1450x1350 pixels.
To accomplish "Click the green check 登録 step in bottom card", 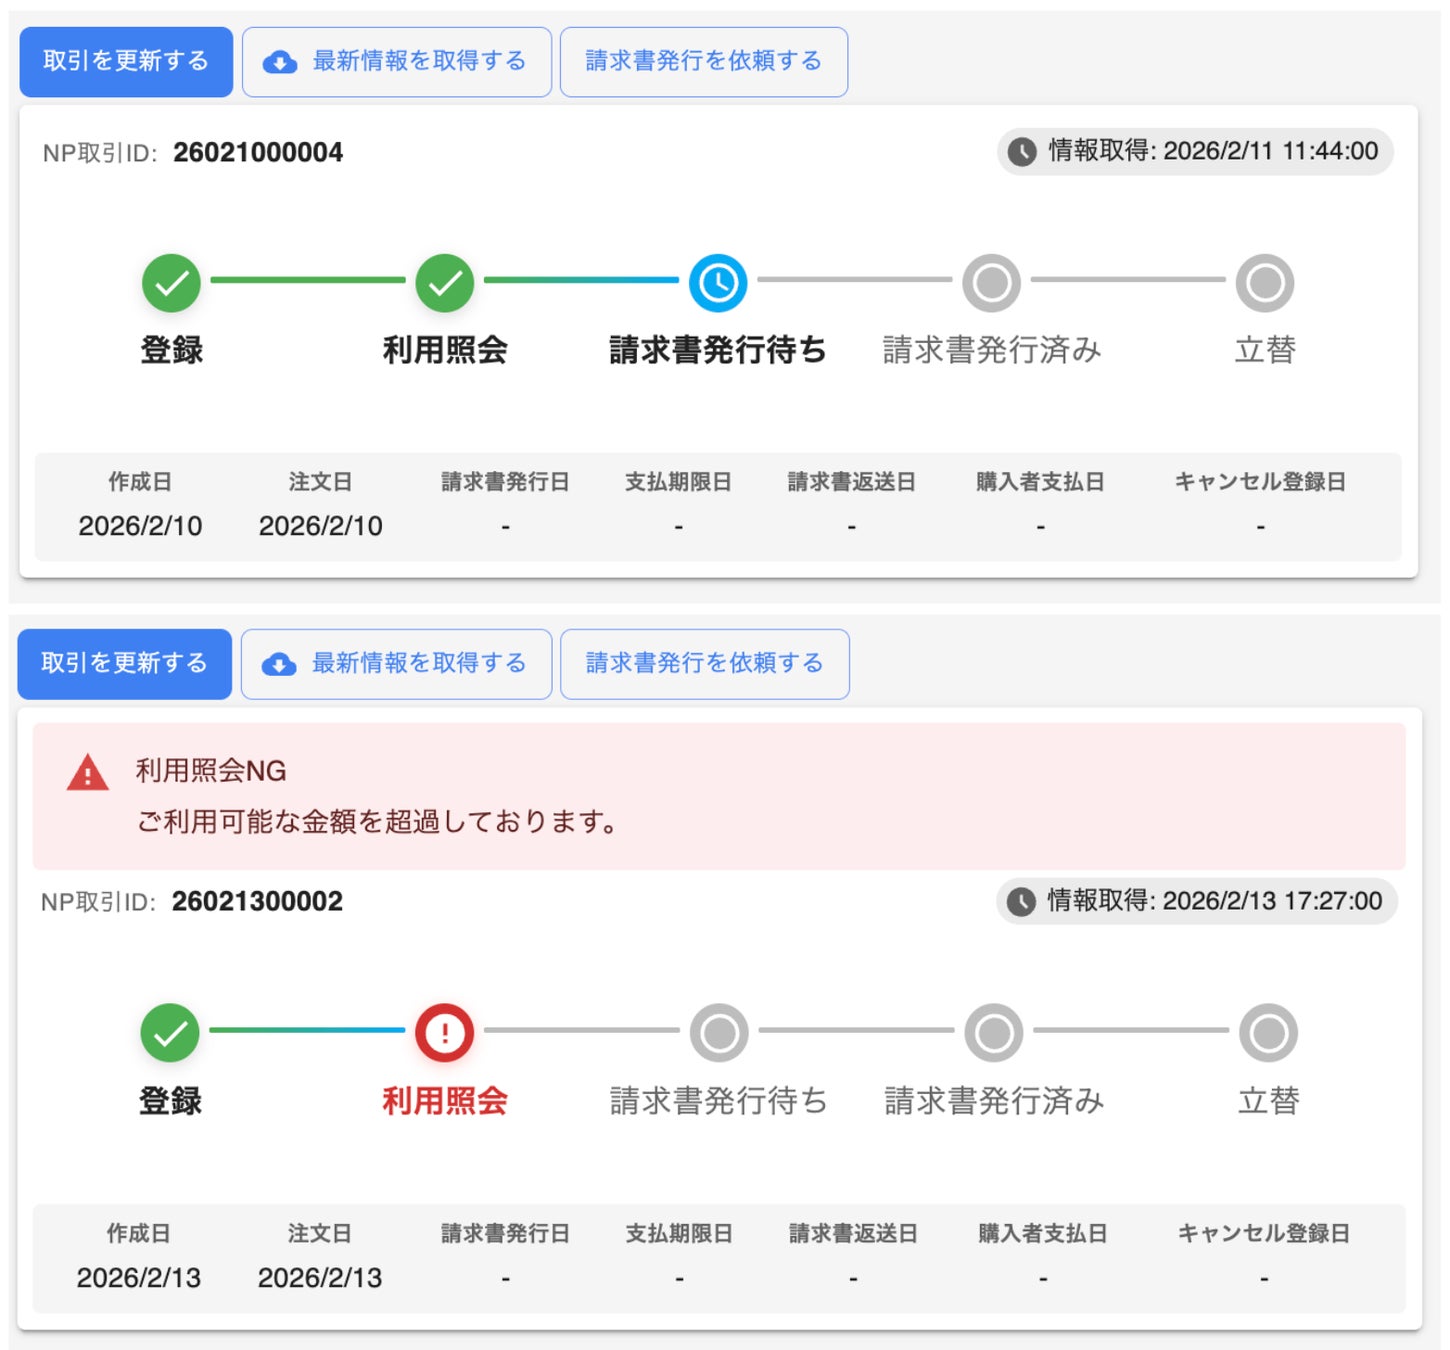I will click(170, 1033).
